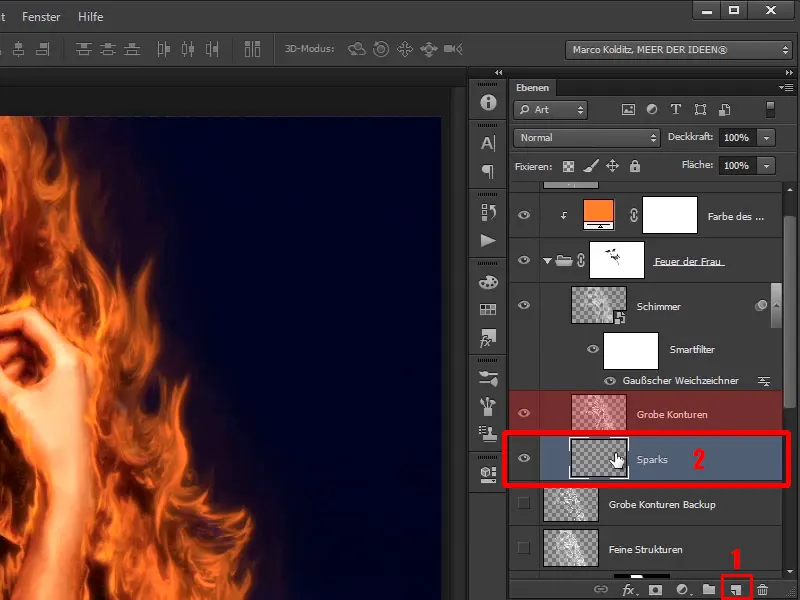Open the Paragraph panel icon
Image resolution: width=800 pixels, height=600 pixels.
pos(488,171)
